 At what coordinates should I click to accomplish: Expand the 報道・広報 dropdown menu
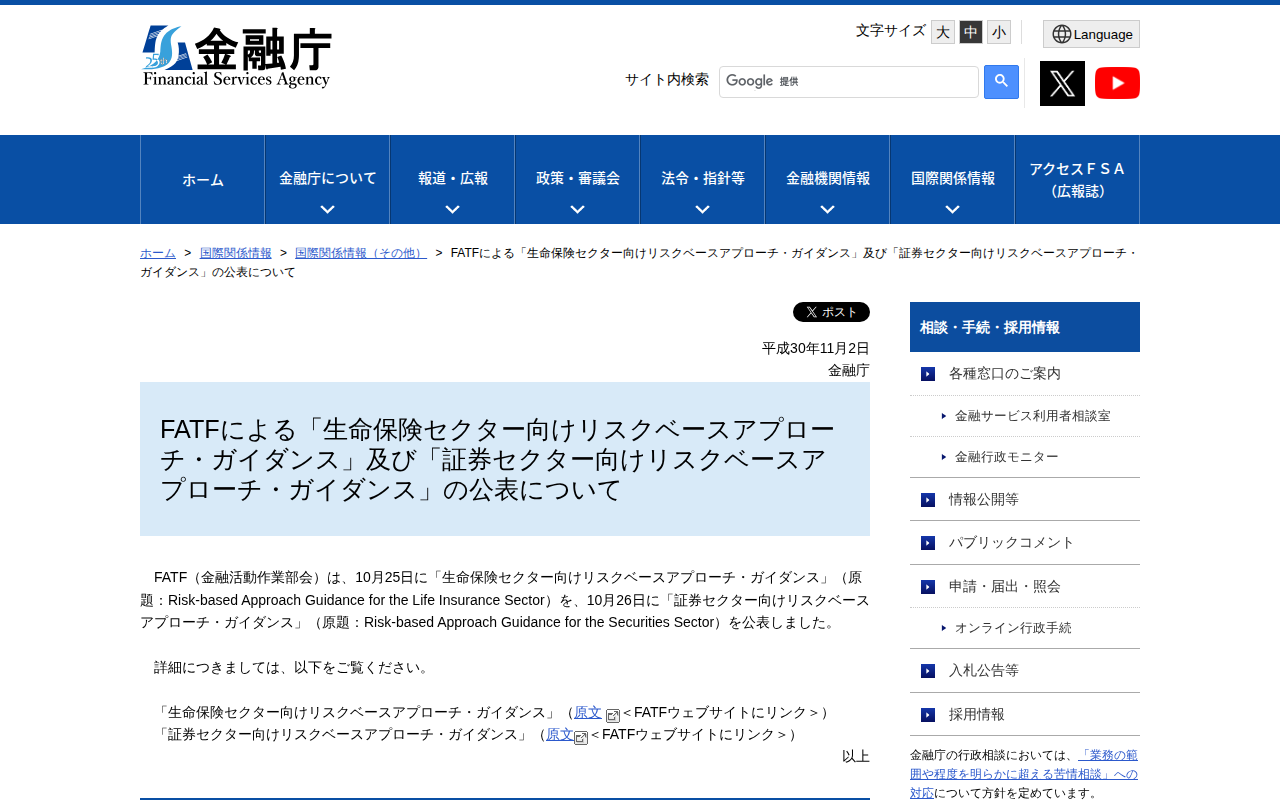(452, 179)
